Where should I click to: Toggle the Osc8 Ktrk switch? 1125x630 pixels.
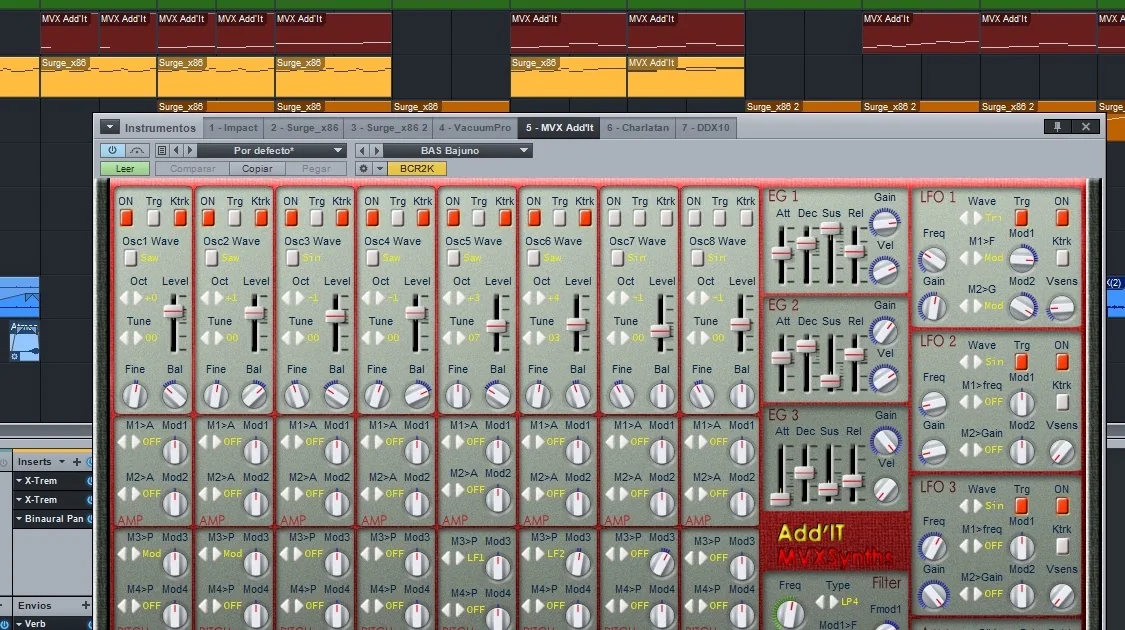(x=746, y=217)
